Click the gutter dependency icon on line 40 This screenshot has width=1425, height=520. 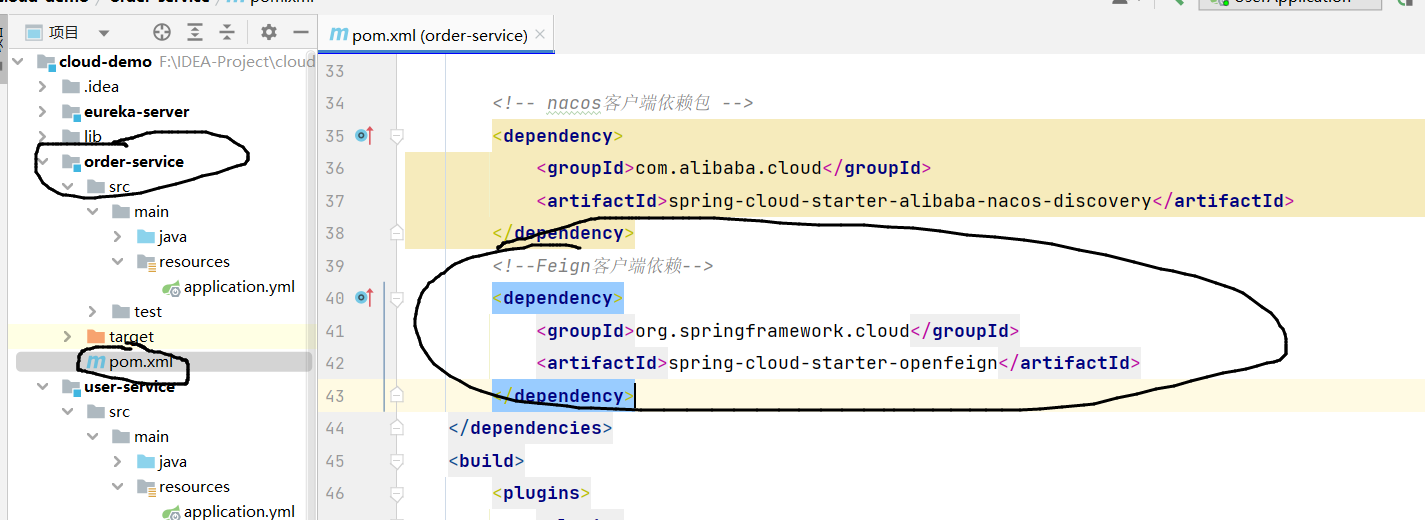364,298
